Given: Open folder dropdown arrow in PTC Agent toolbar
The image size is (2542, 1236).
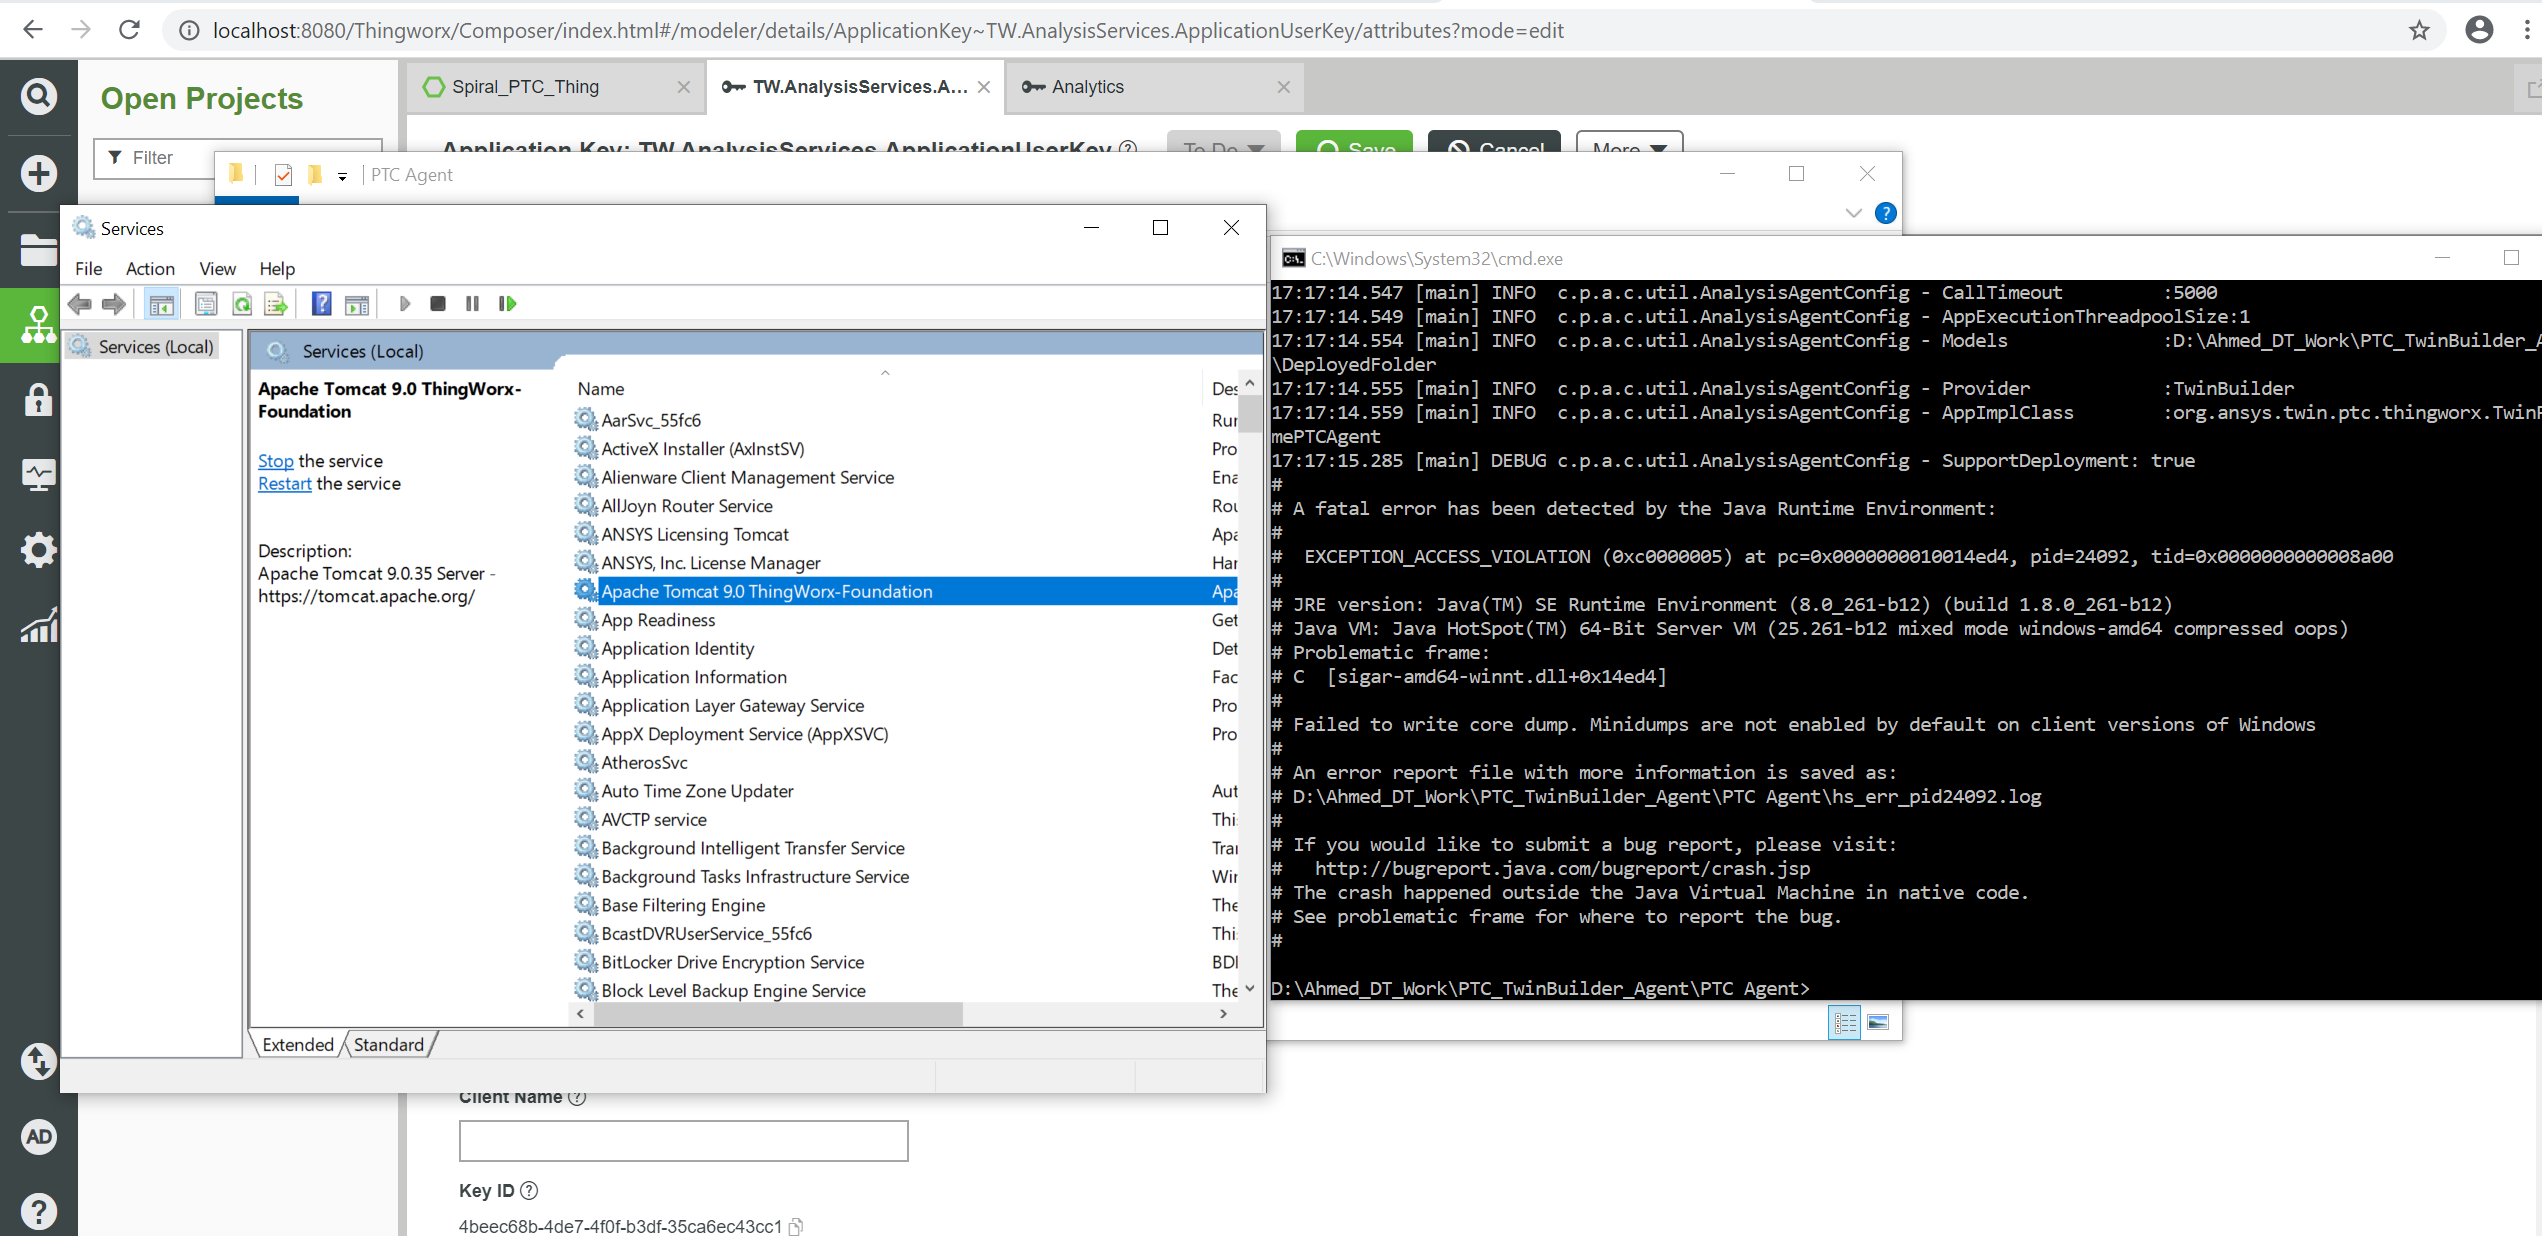Looking at the screenshot, I should pyautogui.click(x=343, y=175).
